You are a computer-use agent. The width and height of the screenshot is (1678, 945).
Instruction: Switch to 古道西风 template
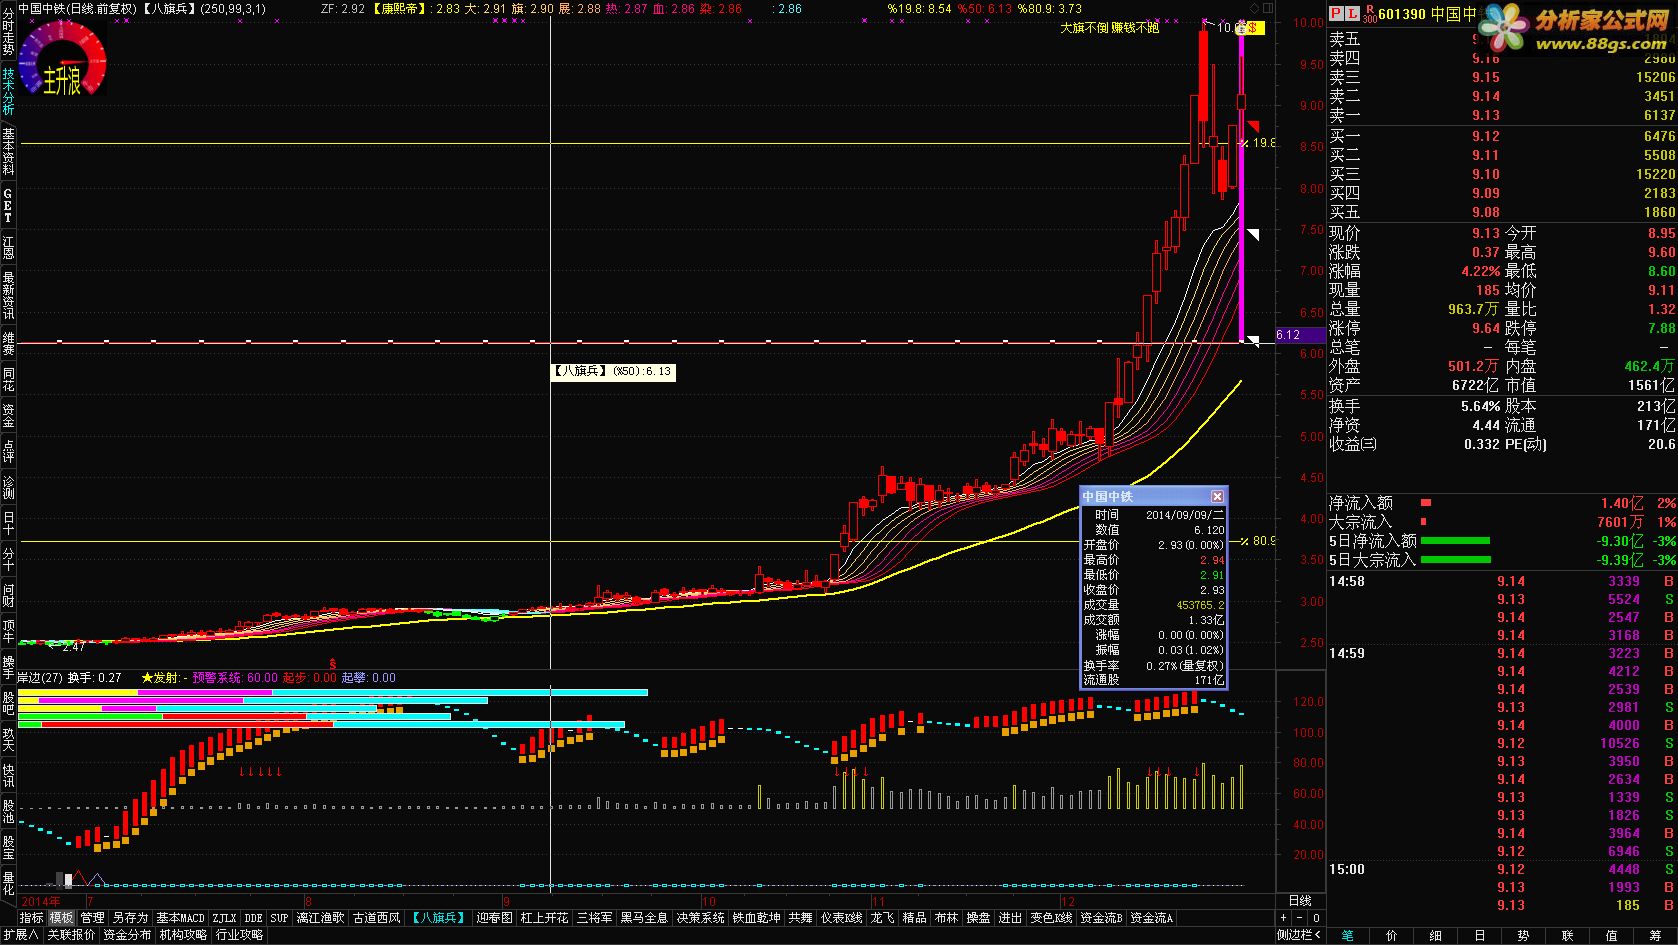[x=376, y=918]
